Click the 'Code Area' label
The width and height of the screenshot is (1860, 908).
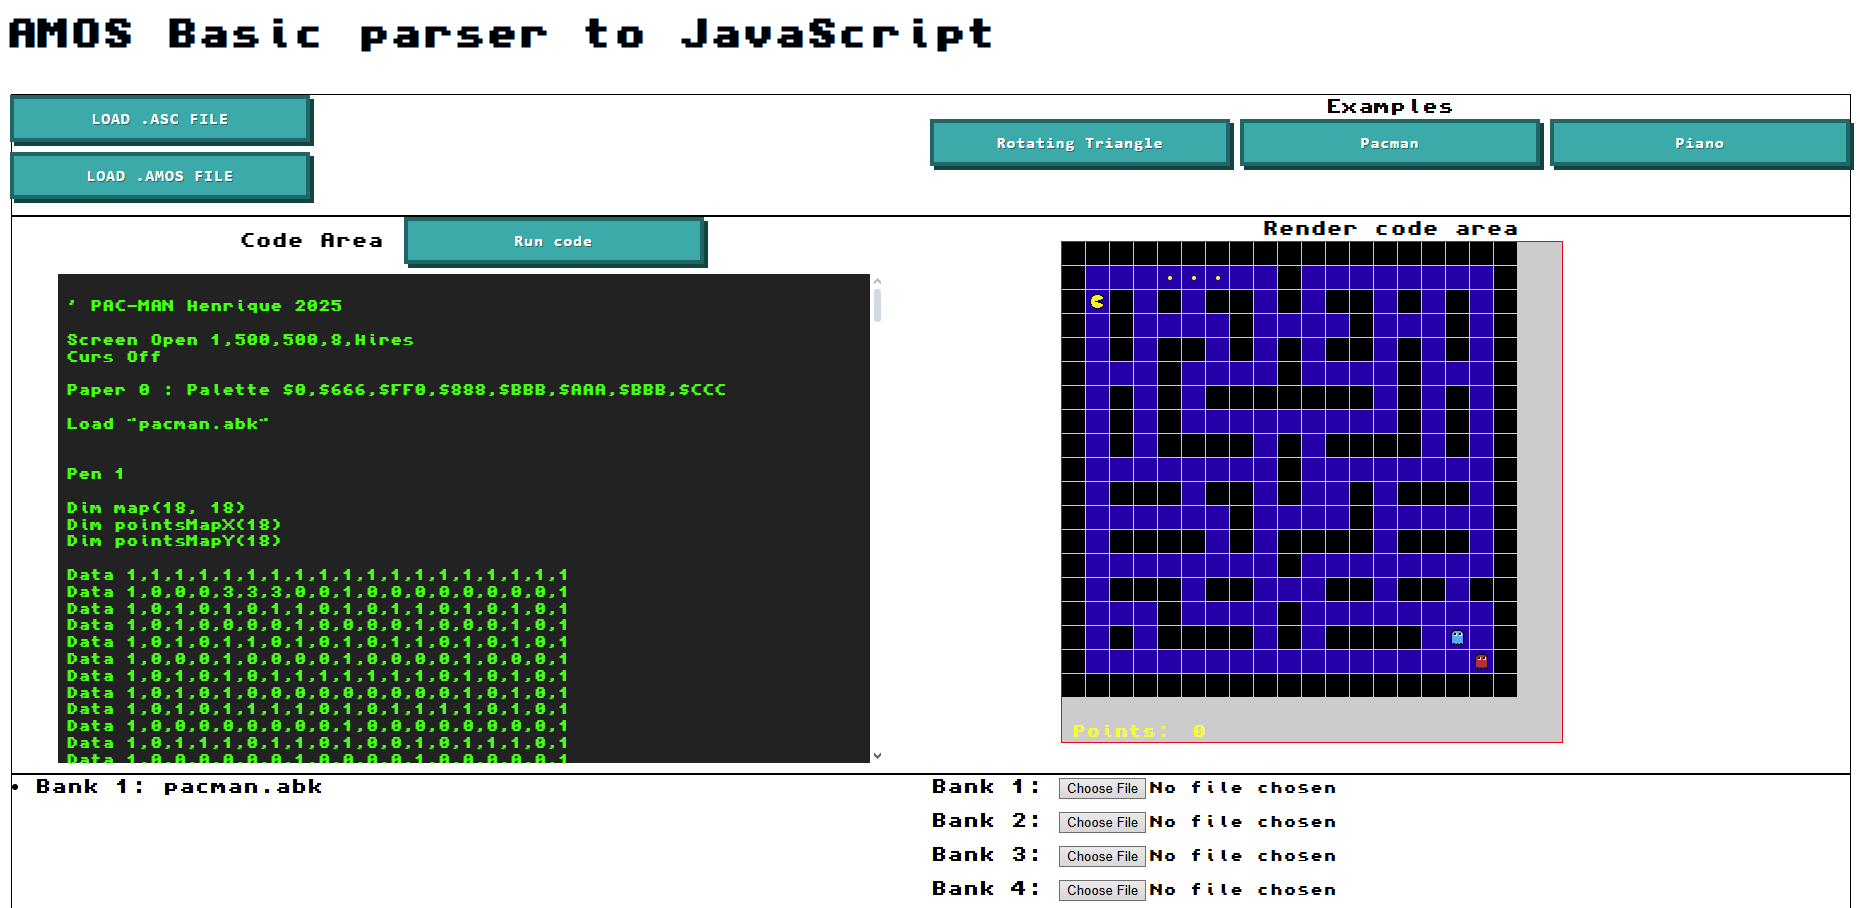tap(312, 241)
